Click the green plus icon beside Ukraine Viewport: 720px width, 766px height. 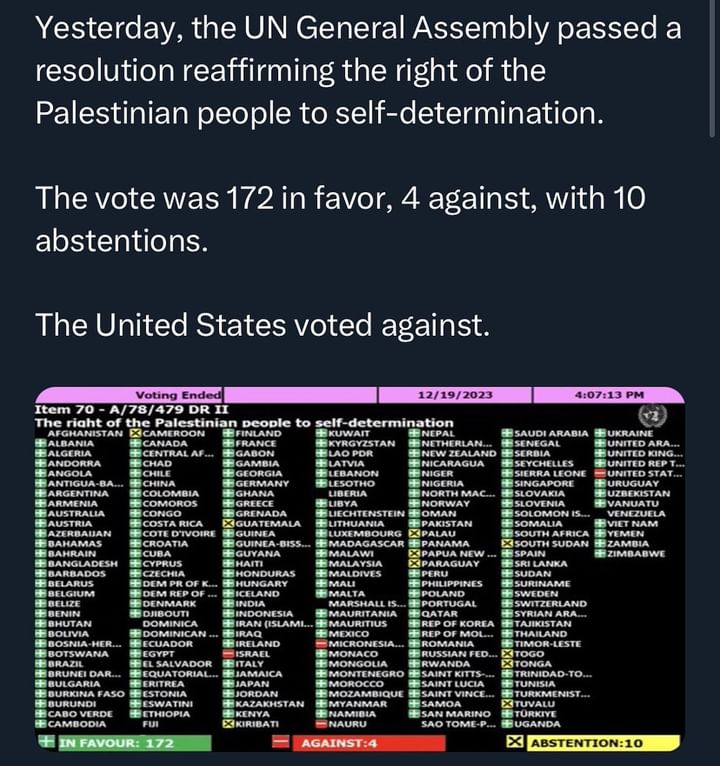[x=600, y=433]
